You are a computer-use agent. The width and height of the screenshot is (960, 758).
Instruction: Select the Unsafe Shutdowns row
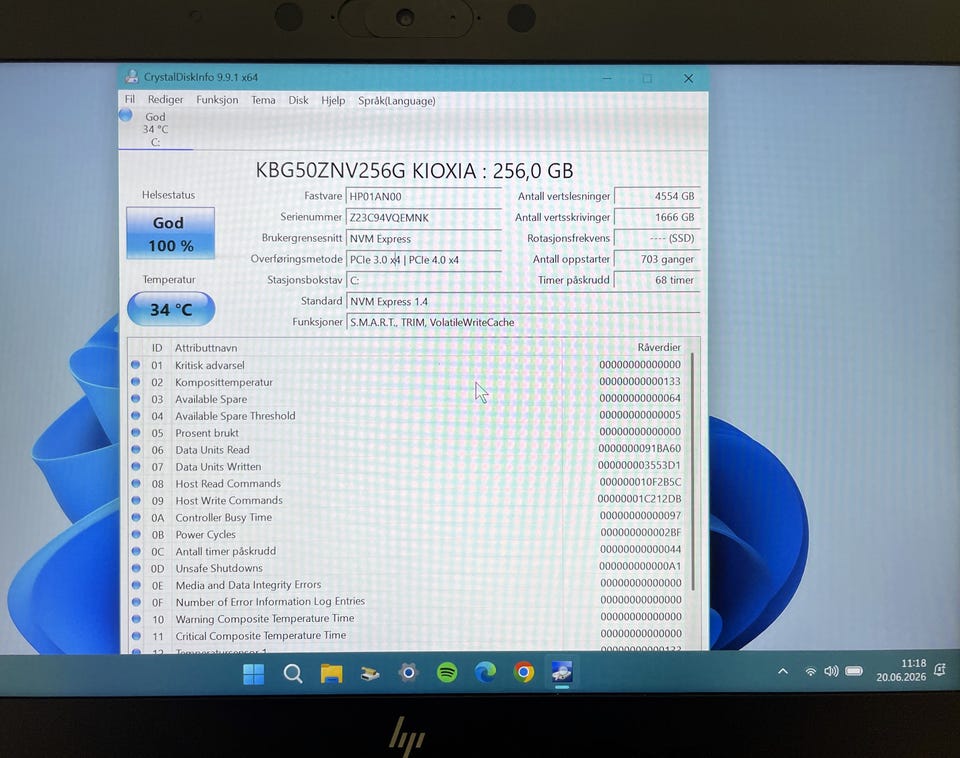[407, 568]
